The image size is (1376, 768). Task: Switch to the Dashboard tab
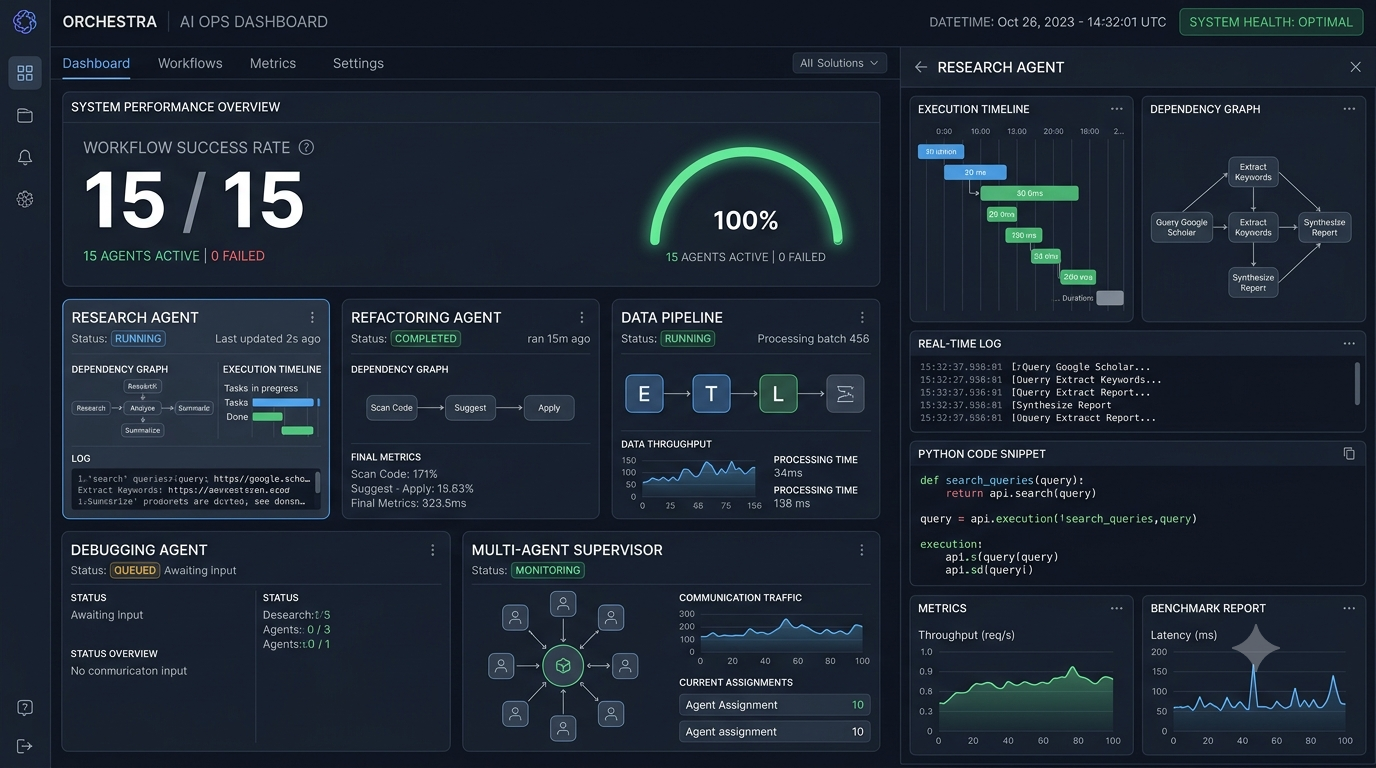pyautogui.click(x=96, y=63)
